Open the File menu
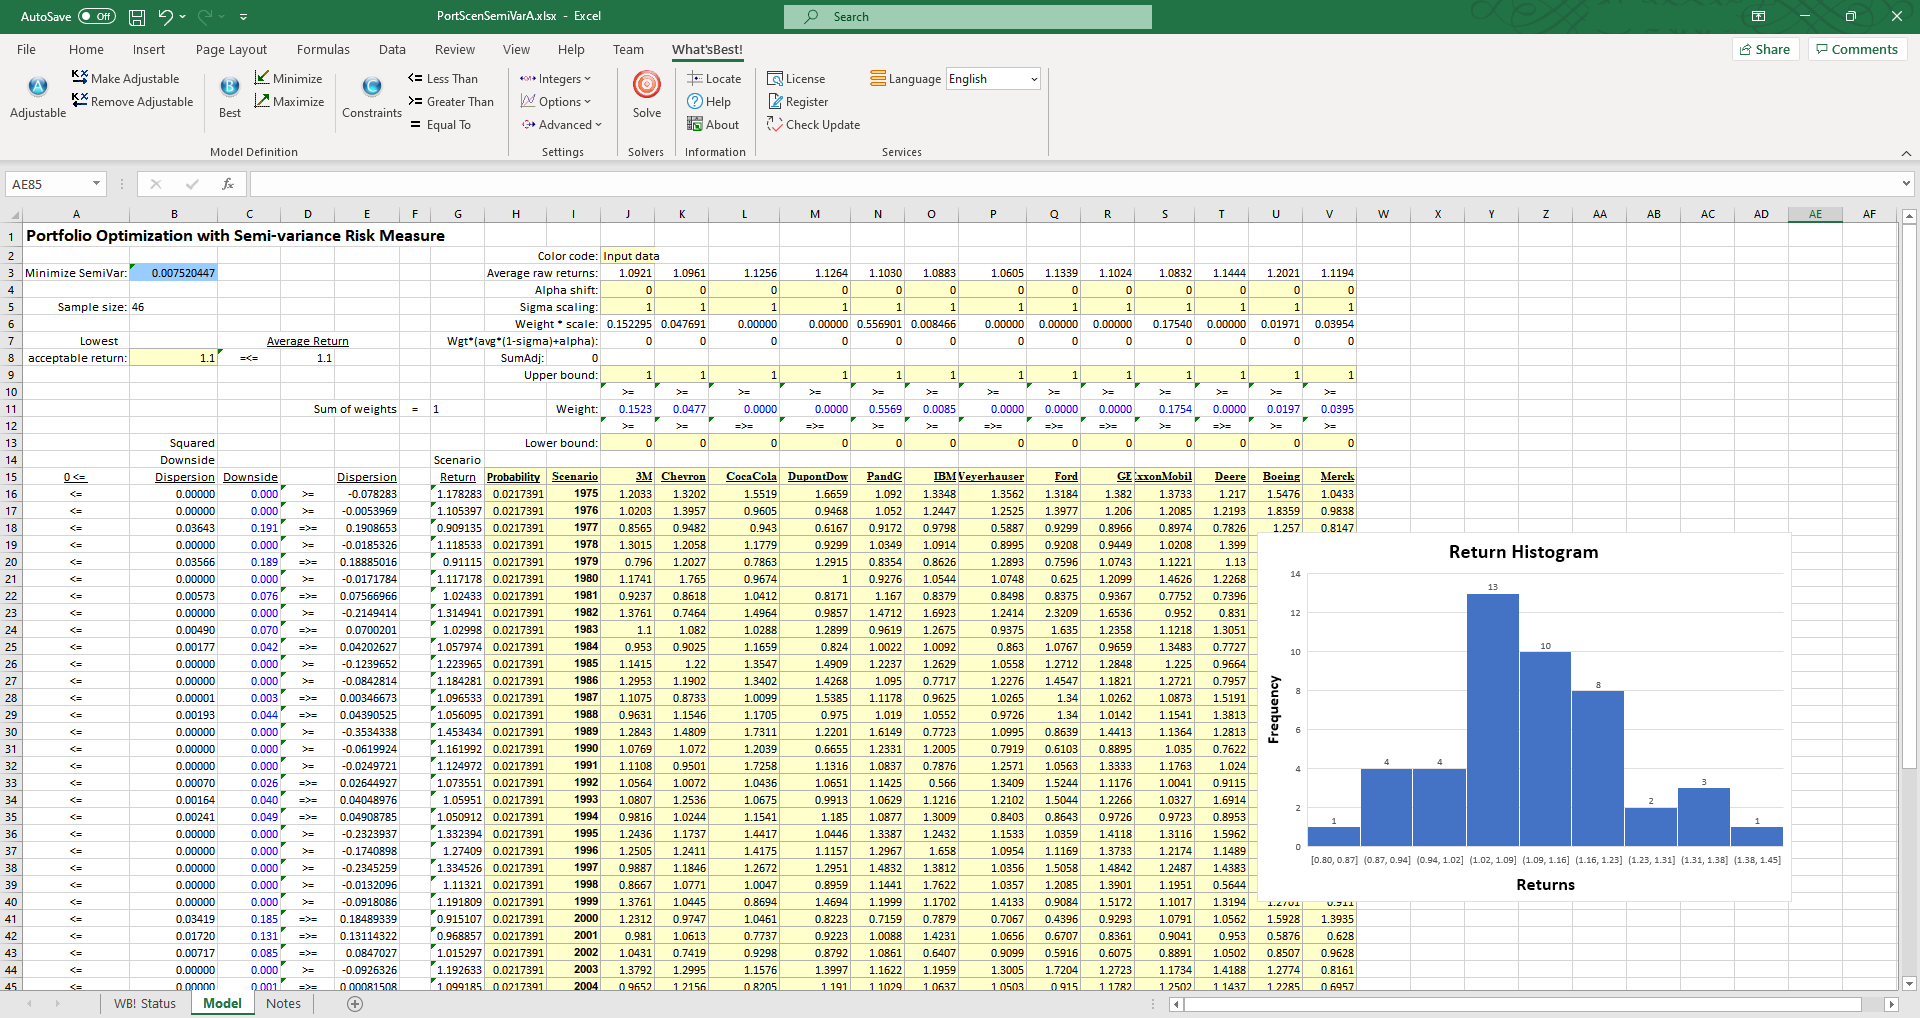Screen dimensions: 1920x1018 click(x=27, y=49)
